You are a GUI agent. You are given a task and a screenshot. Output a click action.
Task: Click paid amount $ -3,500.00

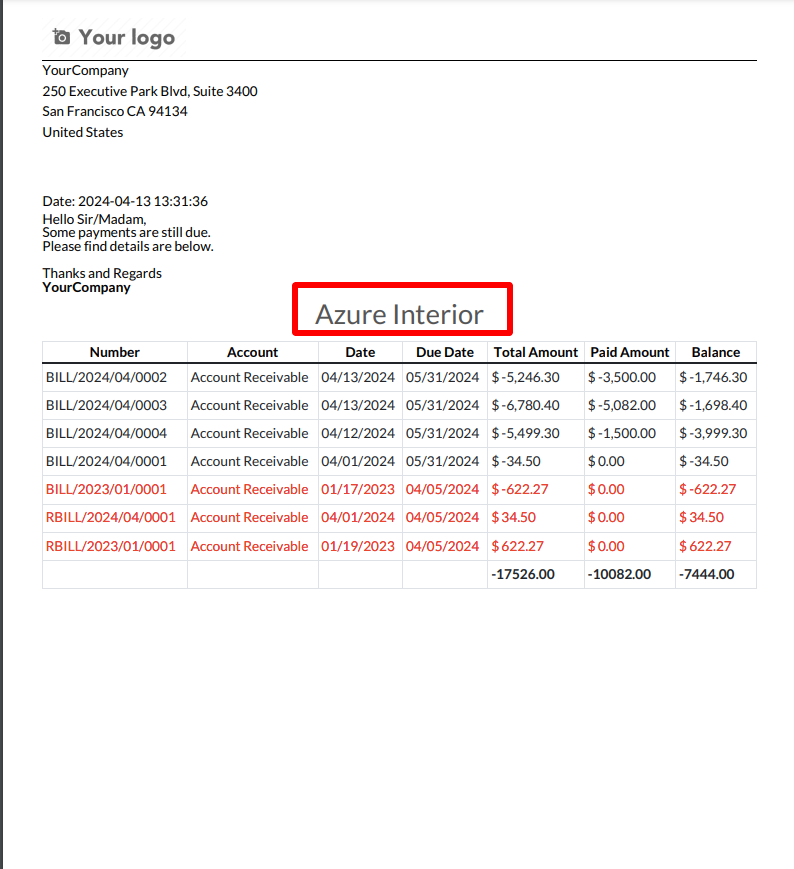click(622, 377)
